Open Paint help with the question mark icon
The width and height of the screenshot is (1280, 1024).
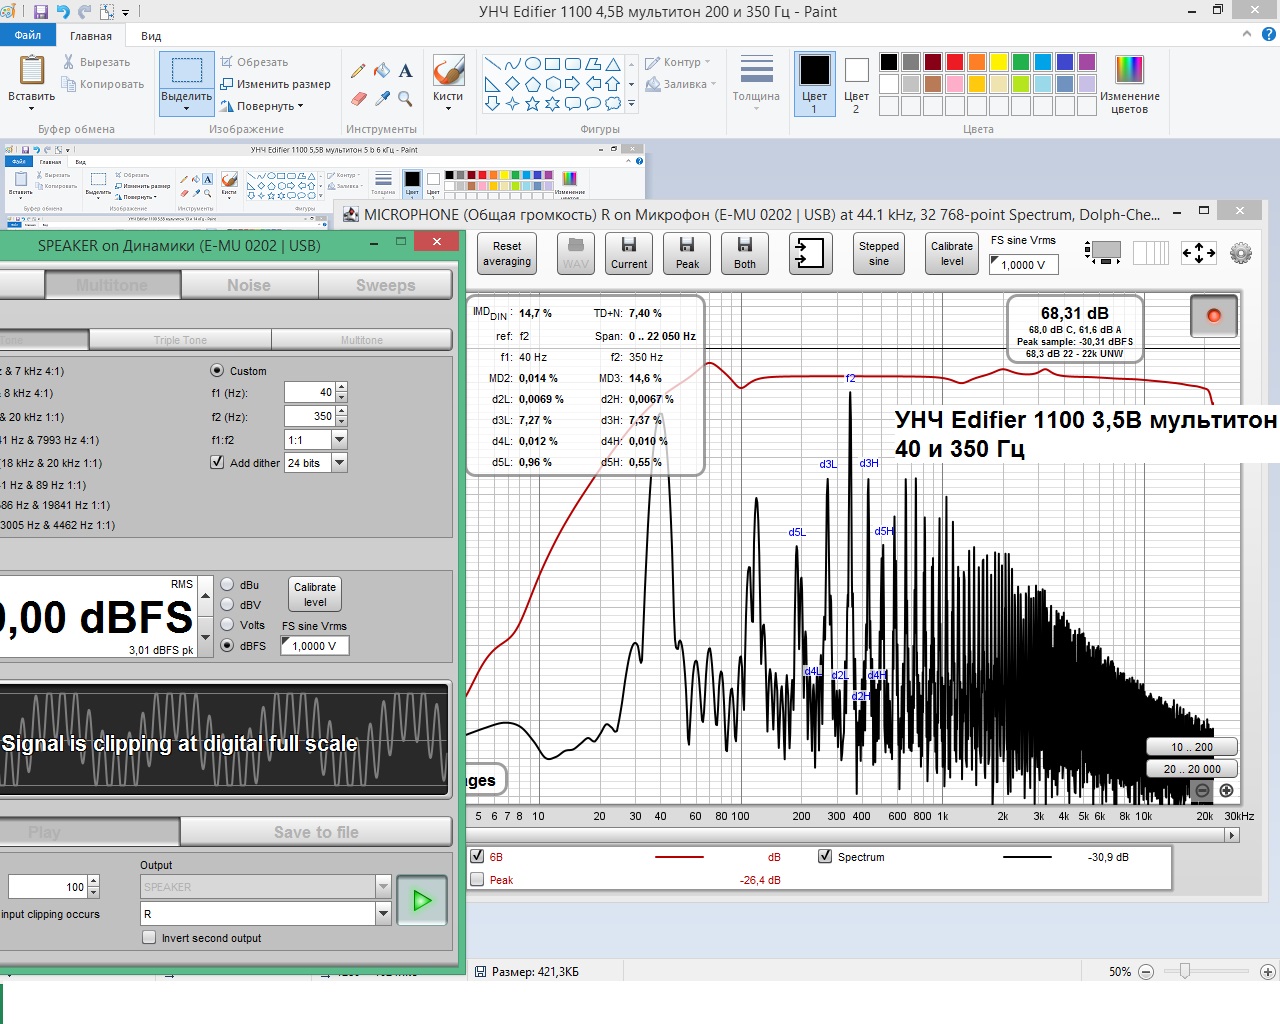click(1269, 34)
